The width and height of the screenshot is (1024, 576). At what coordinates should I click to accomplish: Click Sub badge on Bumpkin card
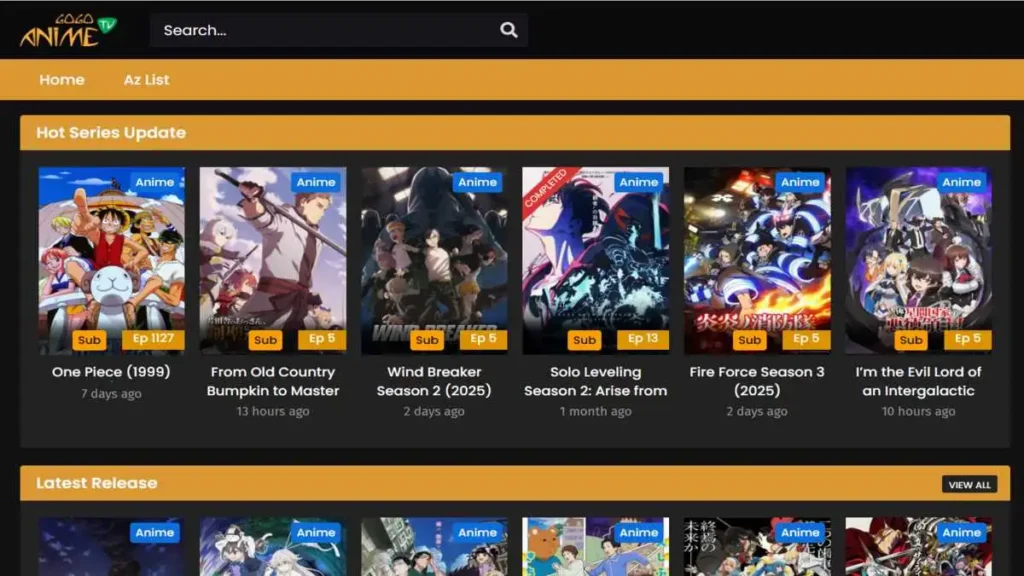point(265,340)
